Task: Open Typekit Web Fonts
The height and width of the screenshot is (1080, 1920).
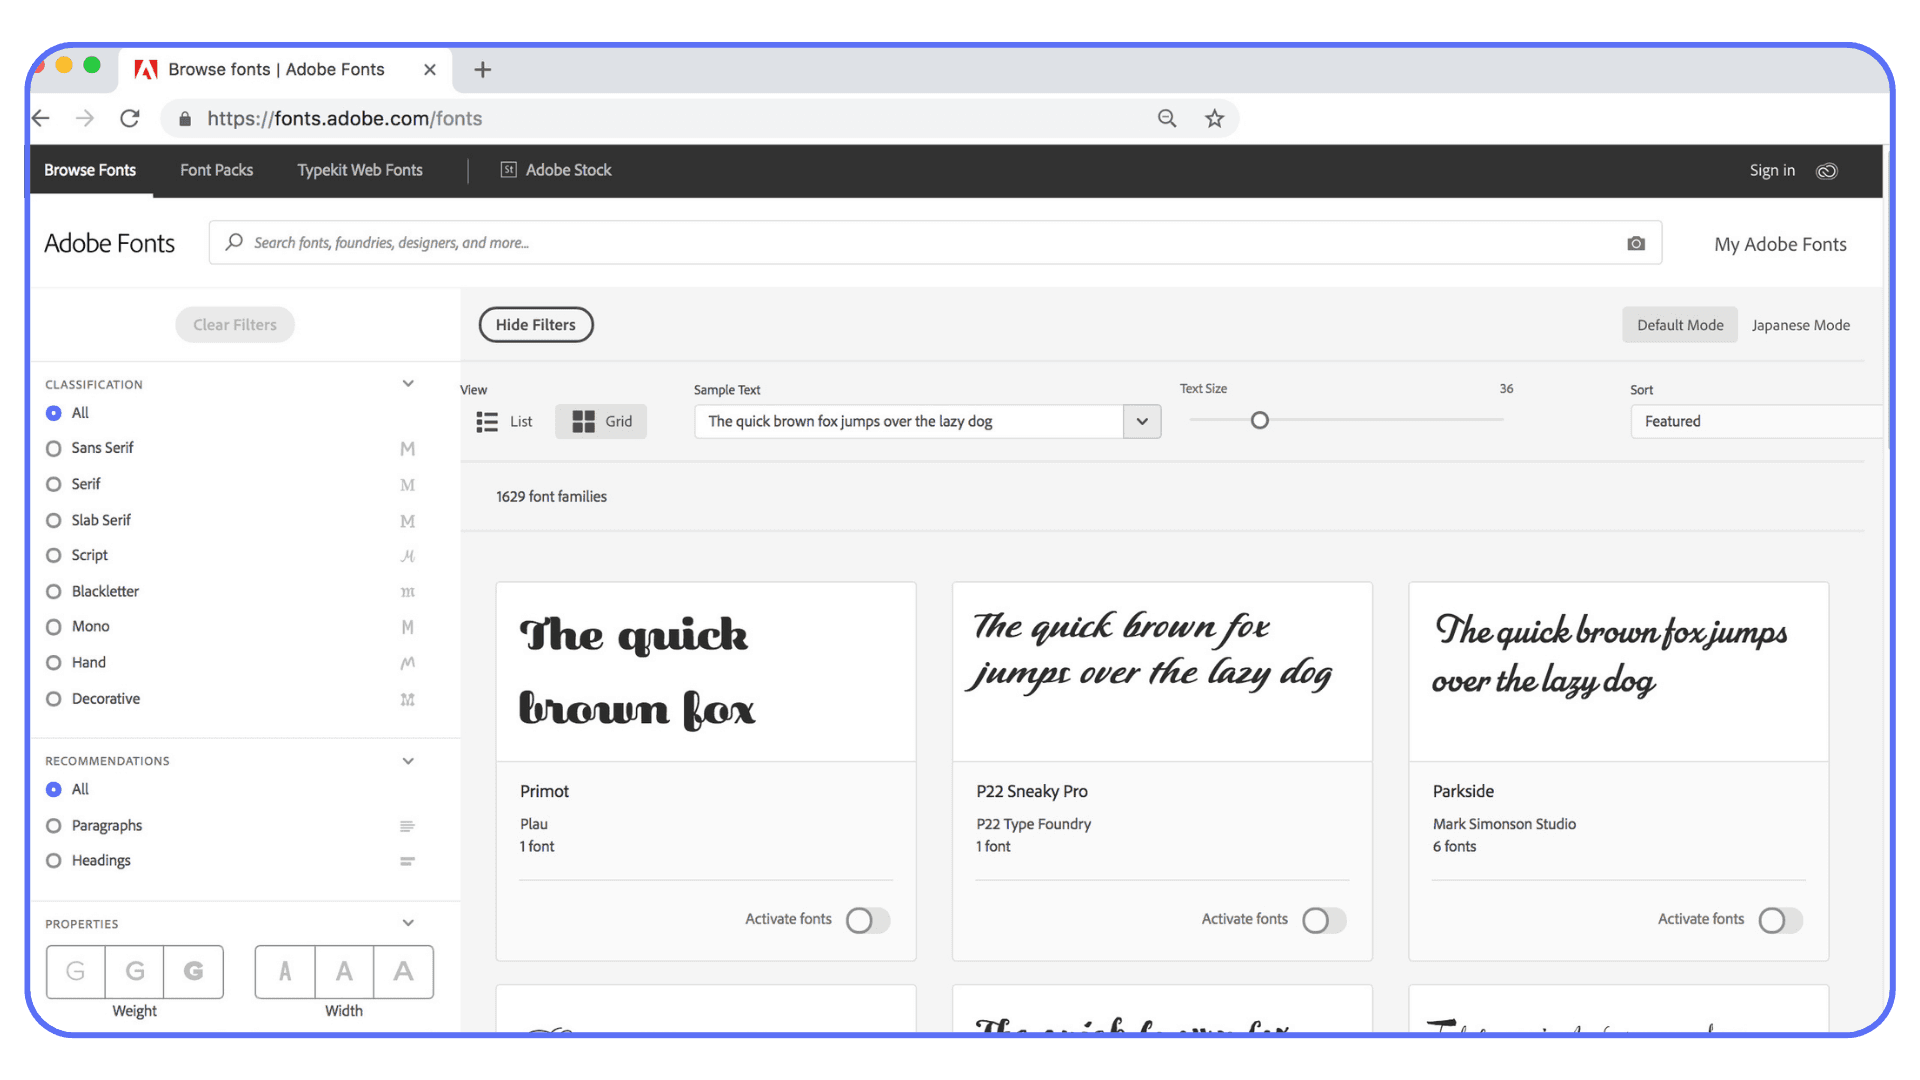Action: pyautogui.click(x=359, y=170)
